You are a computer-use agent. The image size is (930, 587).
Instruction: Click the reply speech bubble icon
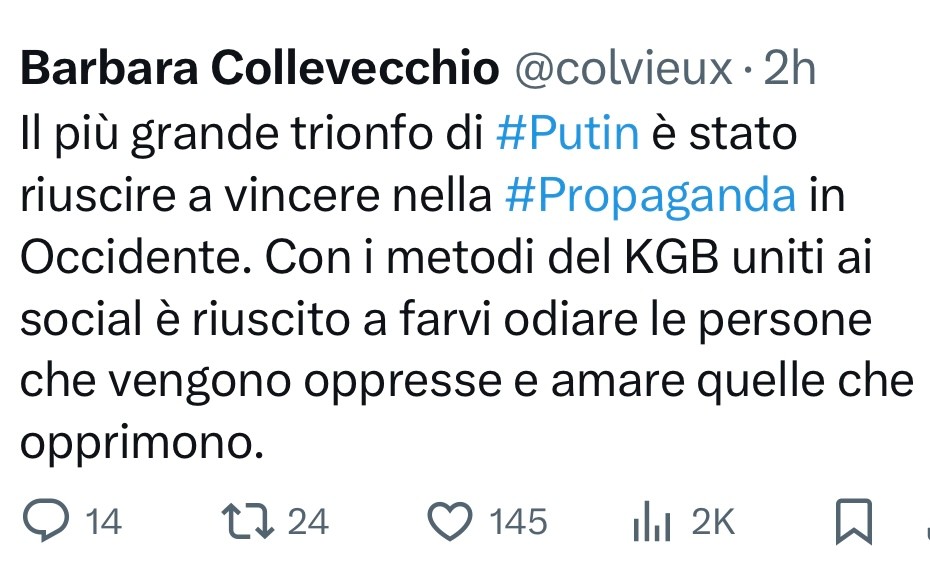pos(42,521)
